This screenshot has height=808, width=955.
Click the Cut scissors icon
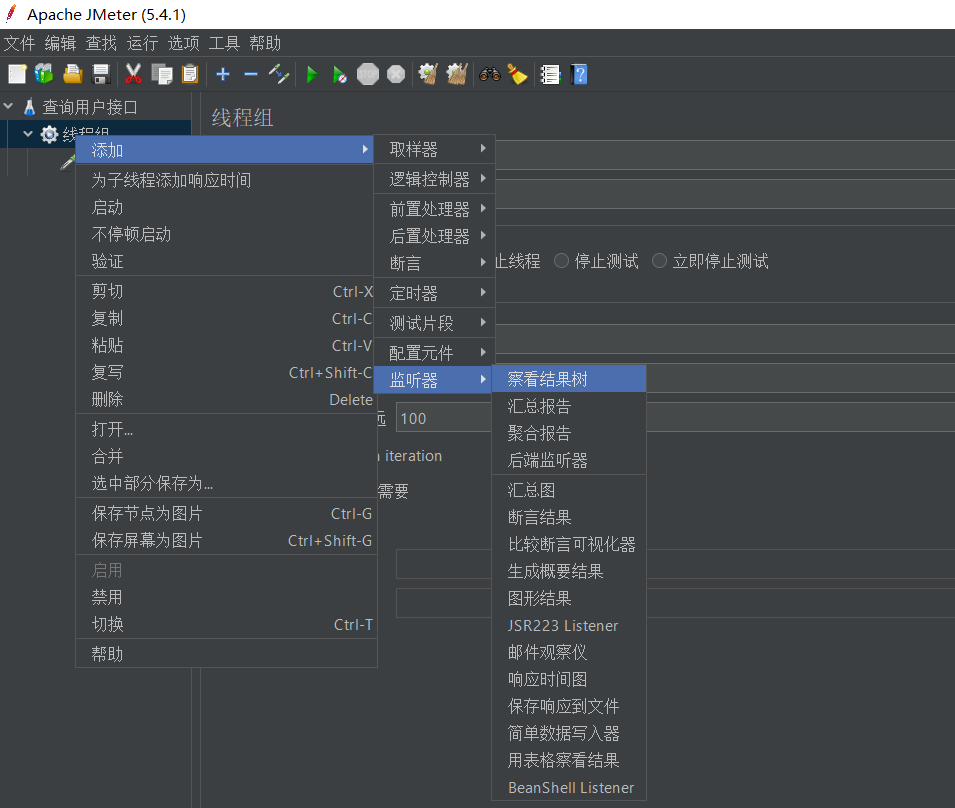point(133,74)
